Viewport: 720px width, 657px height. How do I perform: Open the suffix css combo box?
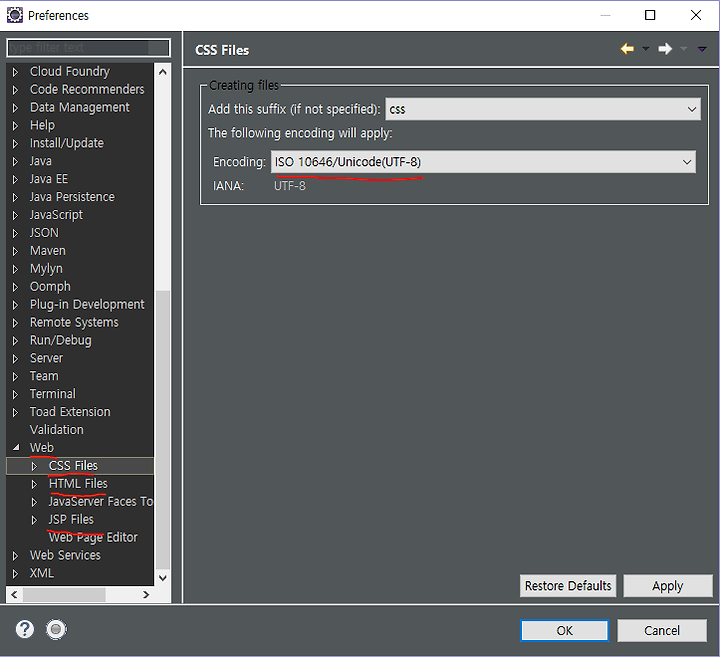pos(543,109)
